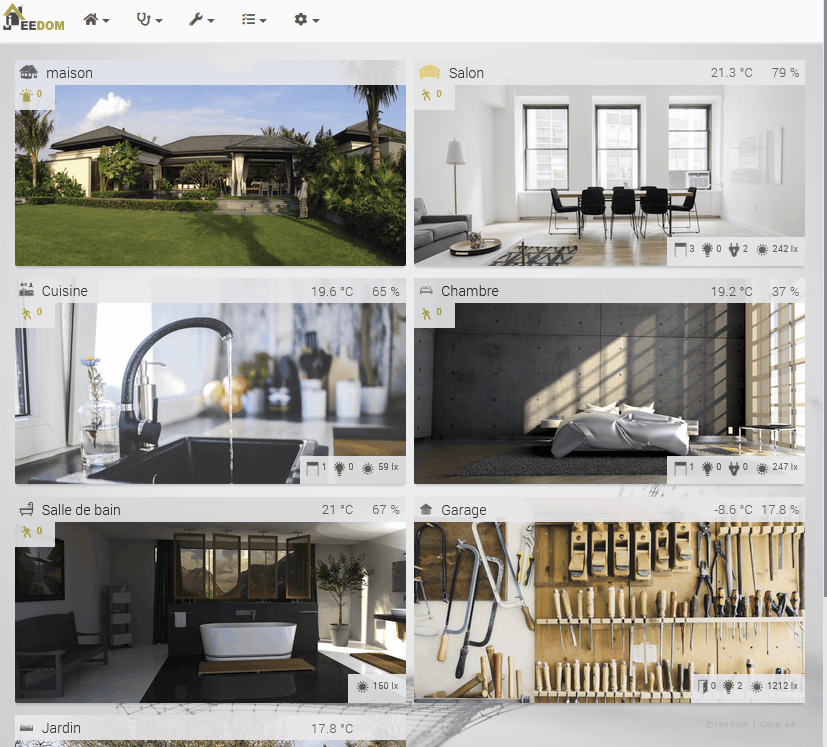Open the Tools wrench menu

tap(202, 20)
